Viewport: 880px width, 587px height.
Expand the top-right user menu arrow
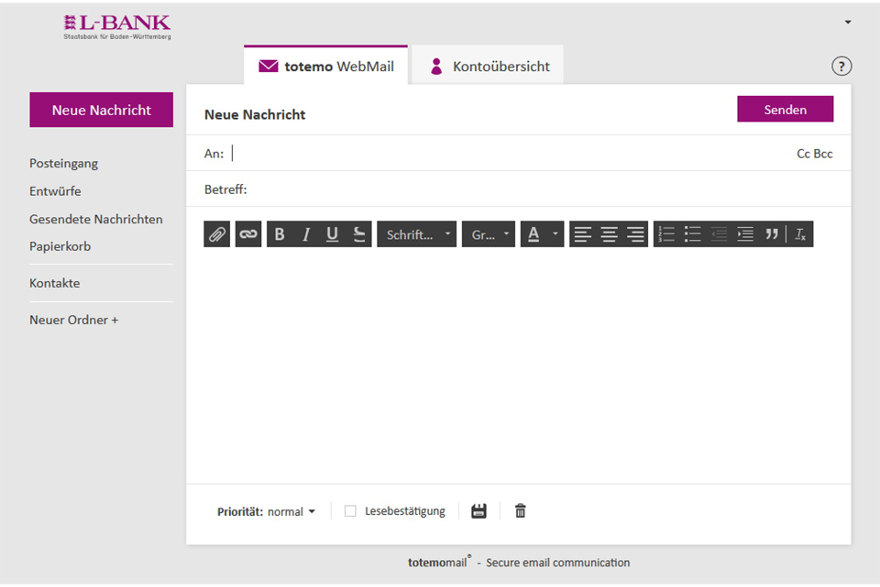(848, 22)
